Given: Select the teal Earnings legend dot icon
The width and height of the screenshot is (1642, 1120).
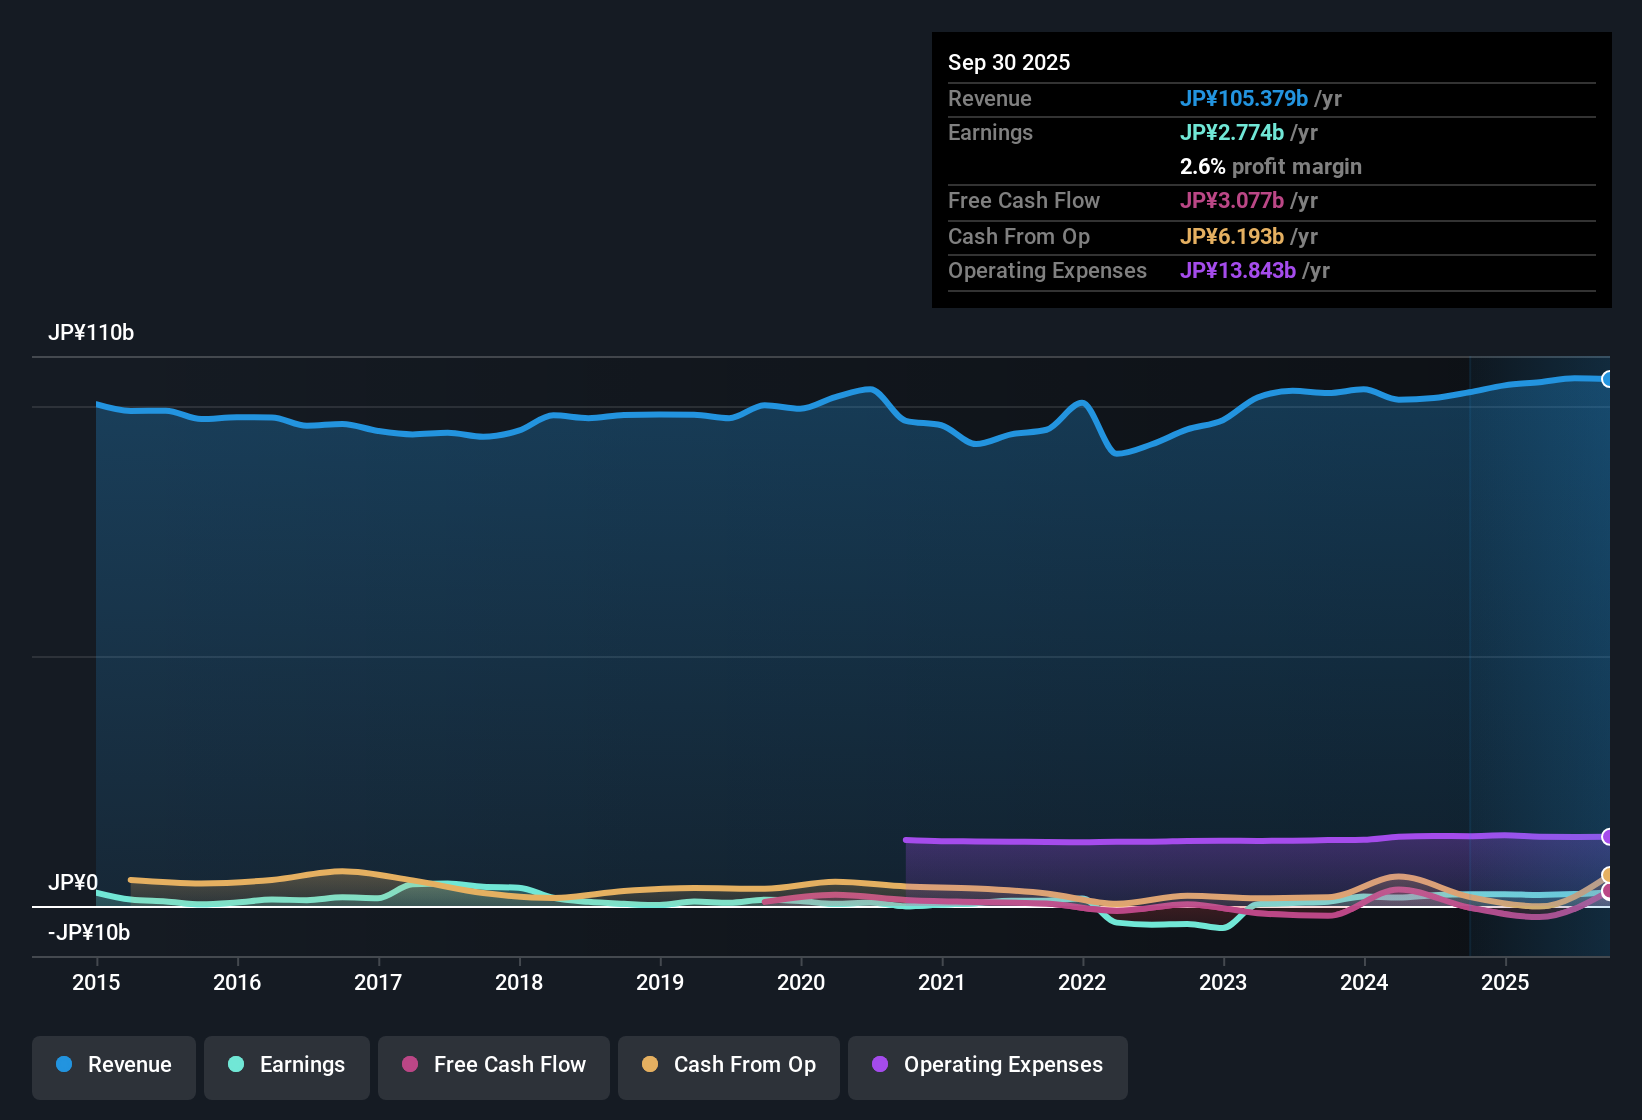Looking at the screenshot, I should pyautogui.click(x=236, y=1065).
